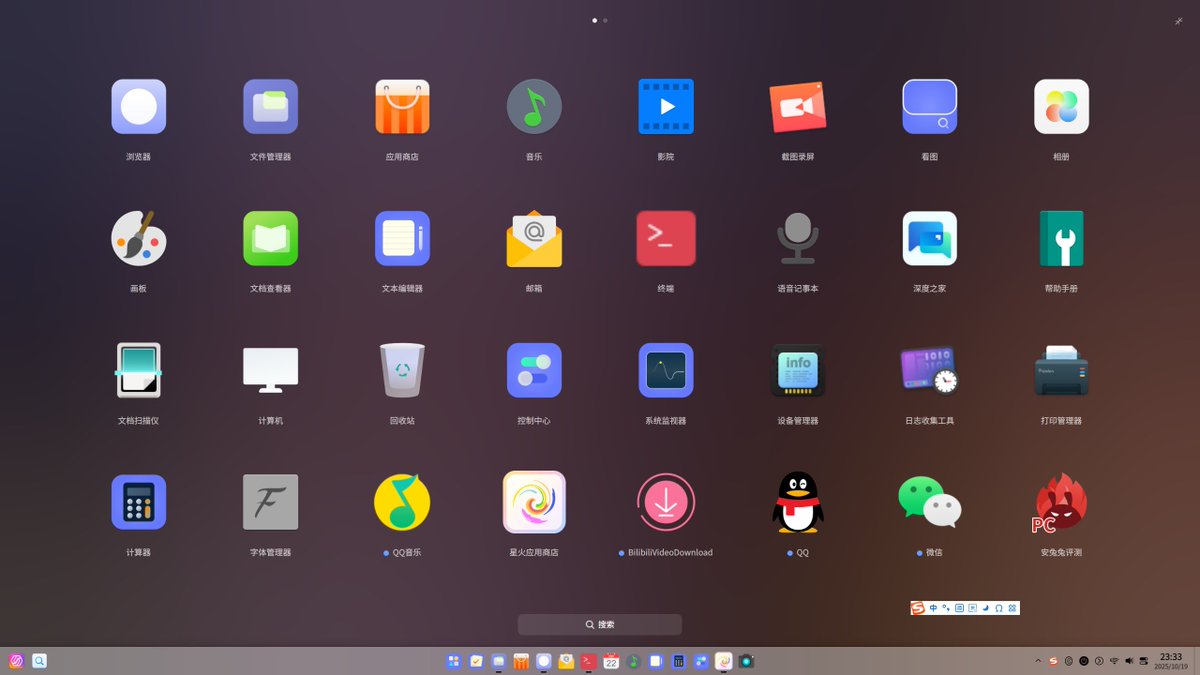
Task: Switch to the second launcher page dot
Action: click(x=605, y=20)
